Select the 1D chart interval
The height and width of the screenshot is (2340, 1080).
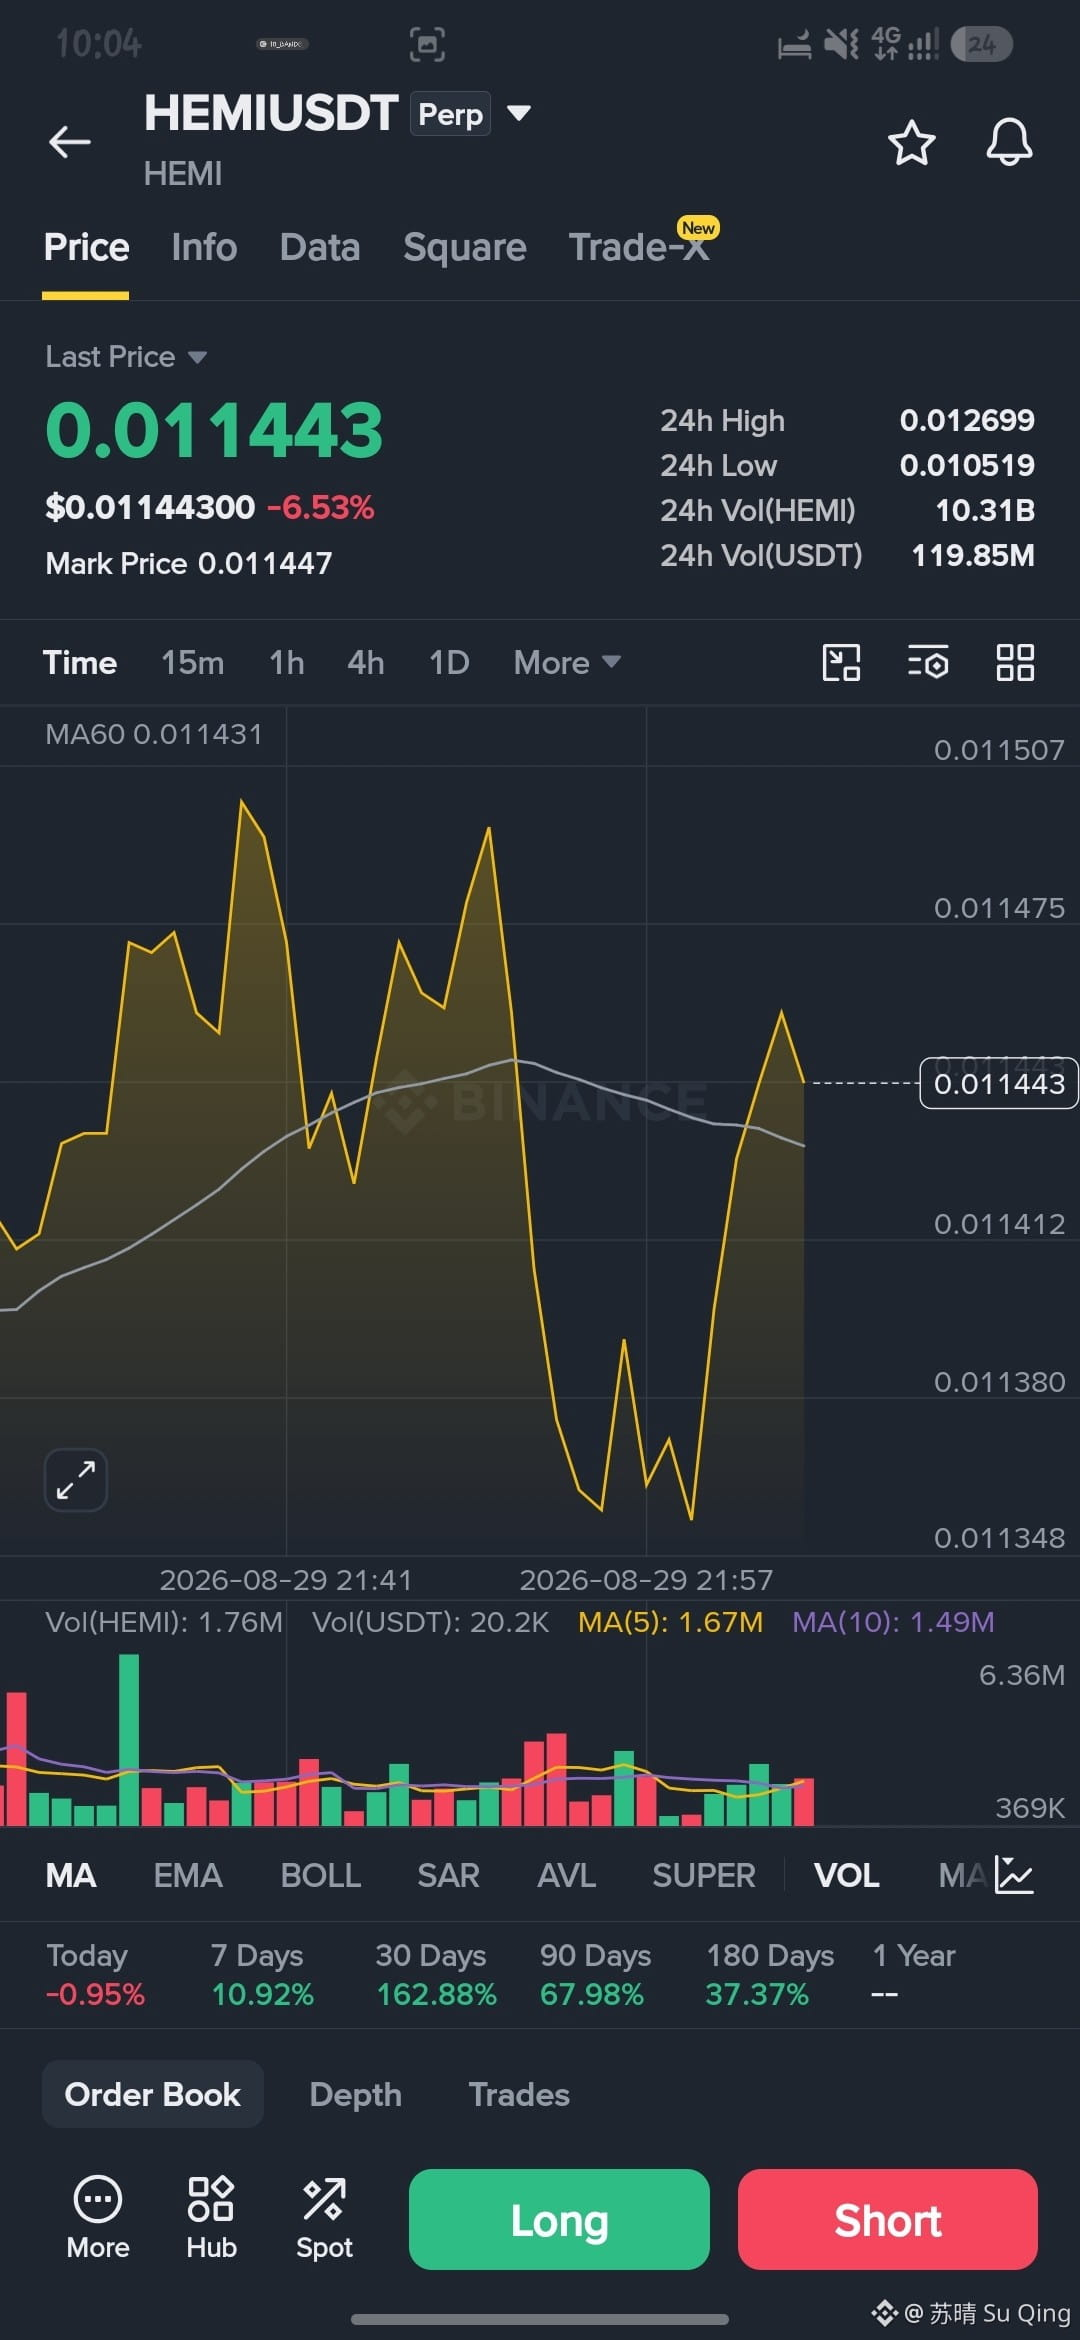[449, 663]
